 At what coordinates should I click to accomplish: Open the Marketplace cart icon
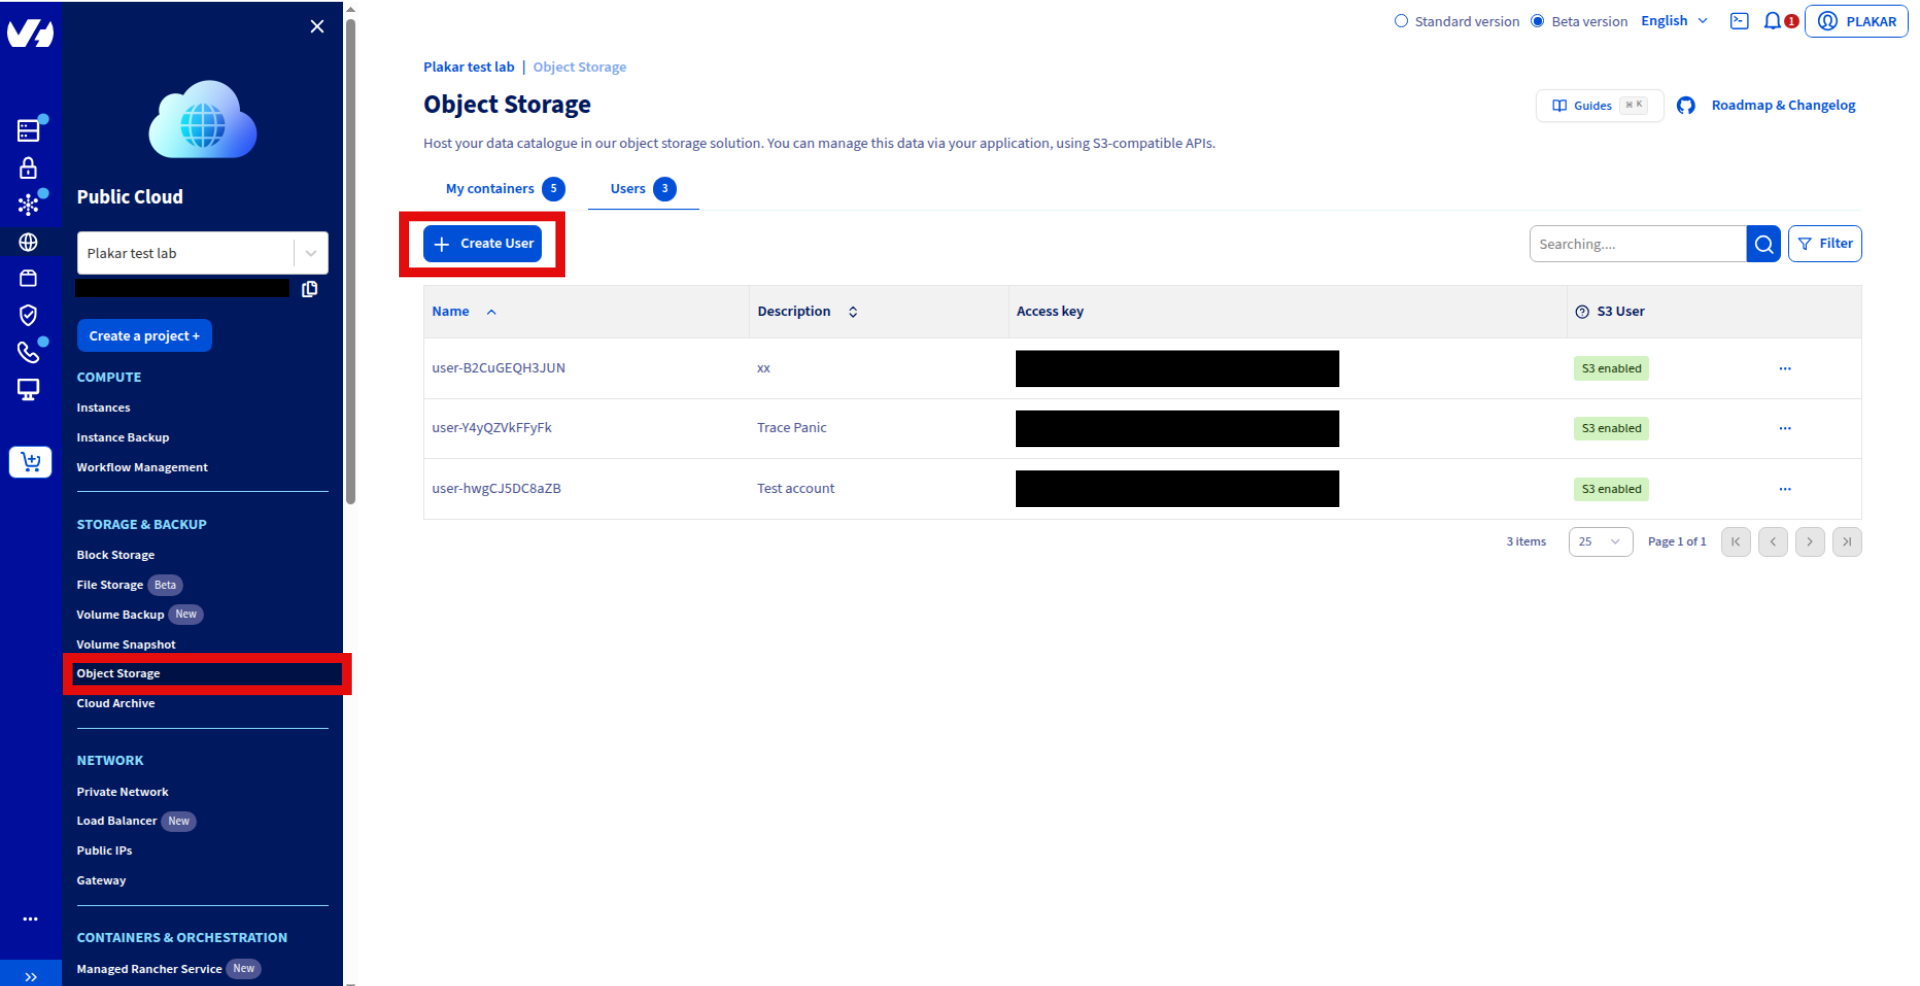(x=30, y=461)
